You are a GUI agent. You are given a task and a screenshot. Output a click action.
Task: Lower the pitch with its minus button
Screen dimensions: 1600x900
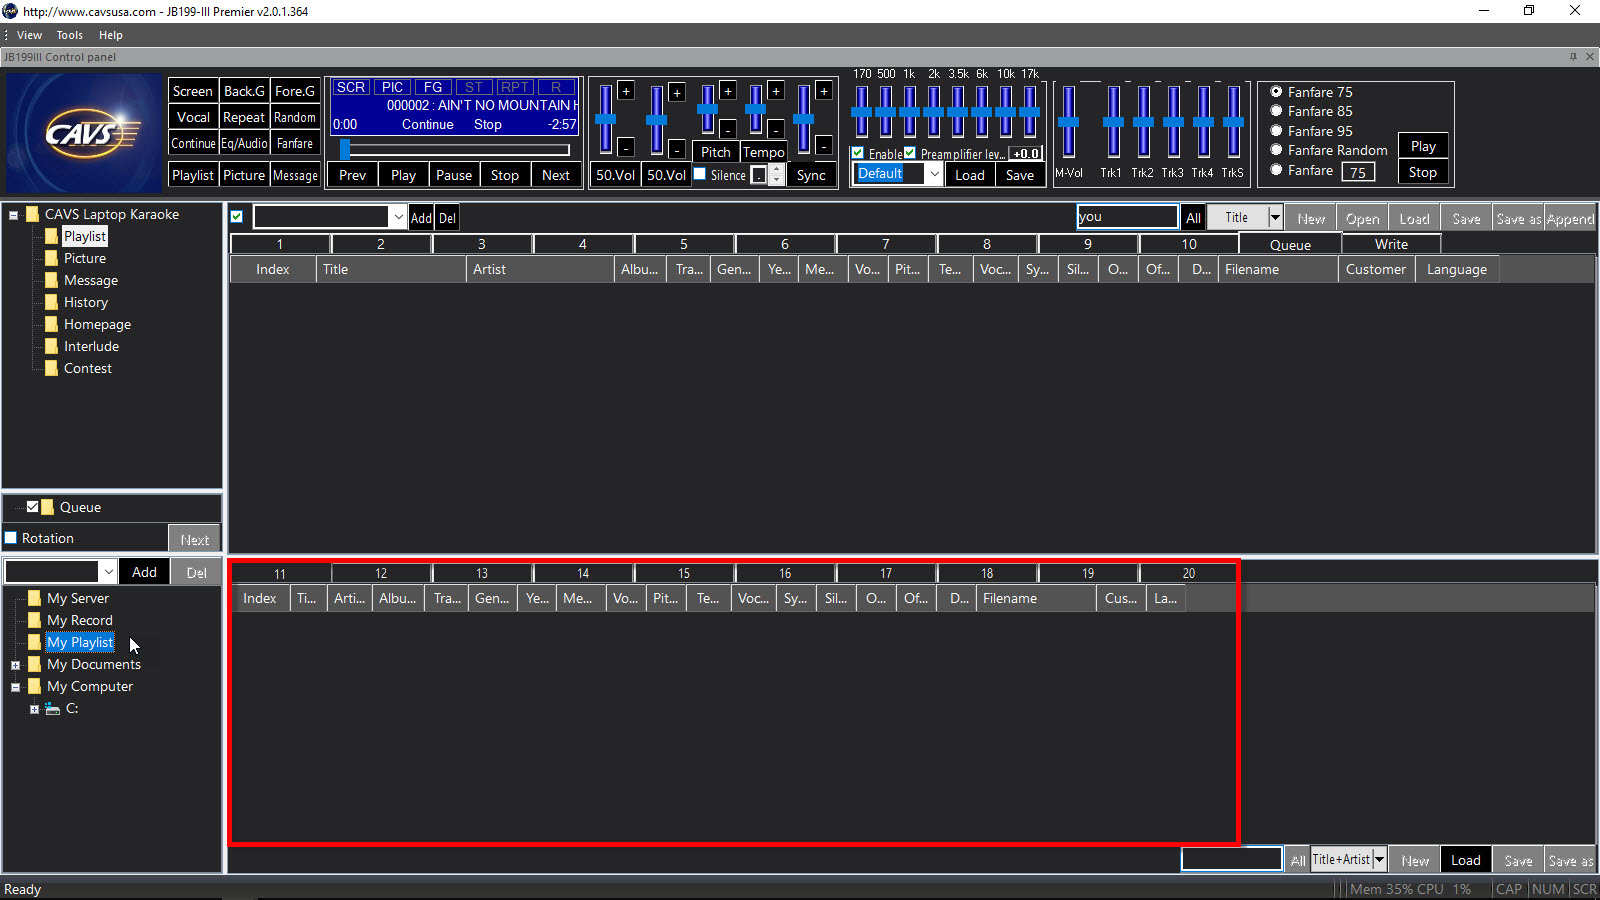[728, 129]
